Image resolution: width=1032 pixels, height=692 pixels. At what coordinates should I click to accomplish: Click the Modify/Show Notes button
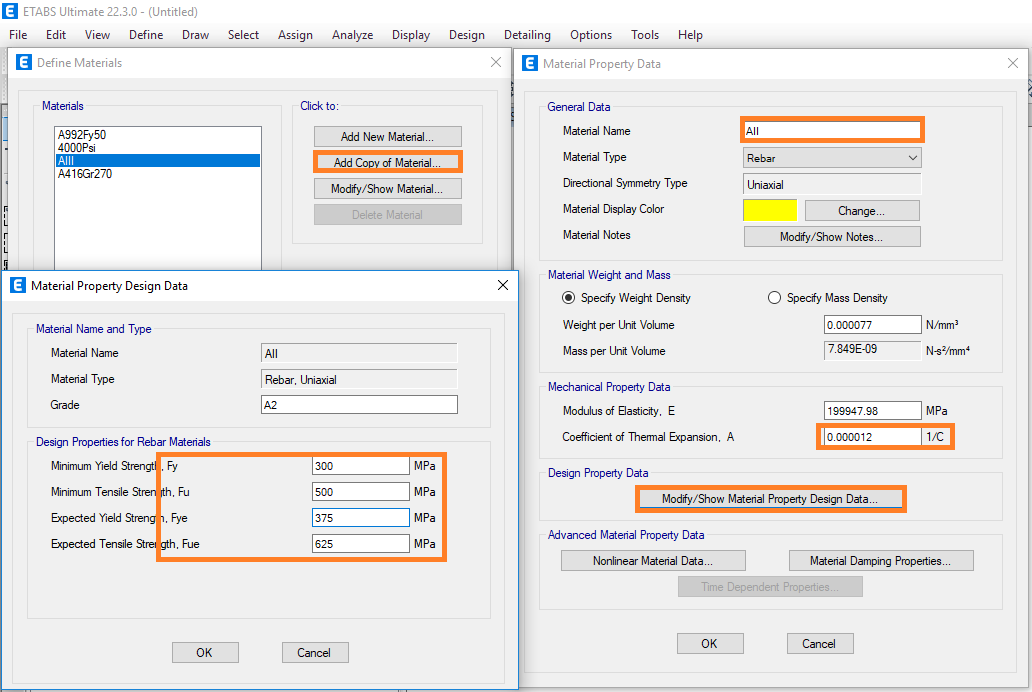pyautogui.click(x=832, y=237)
